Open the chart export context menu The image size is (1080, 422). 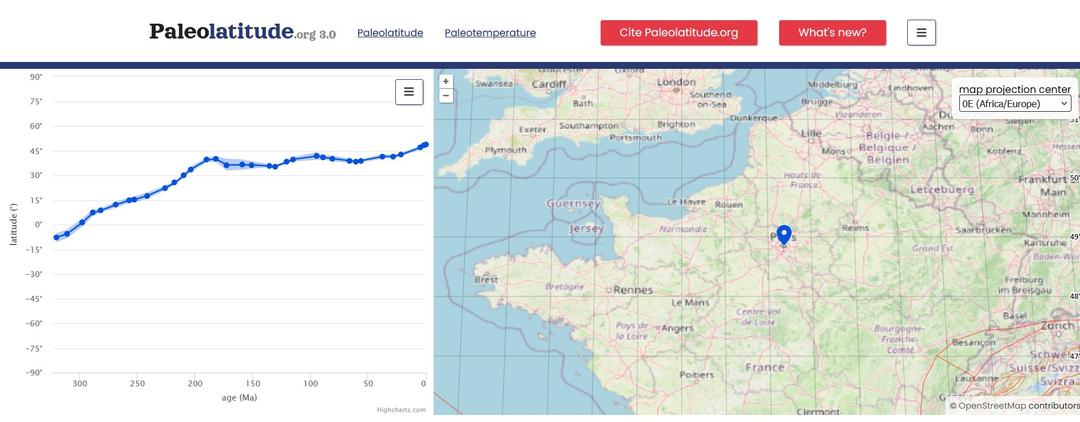408,92
